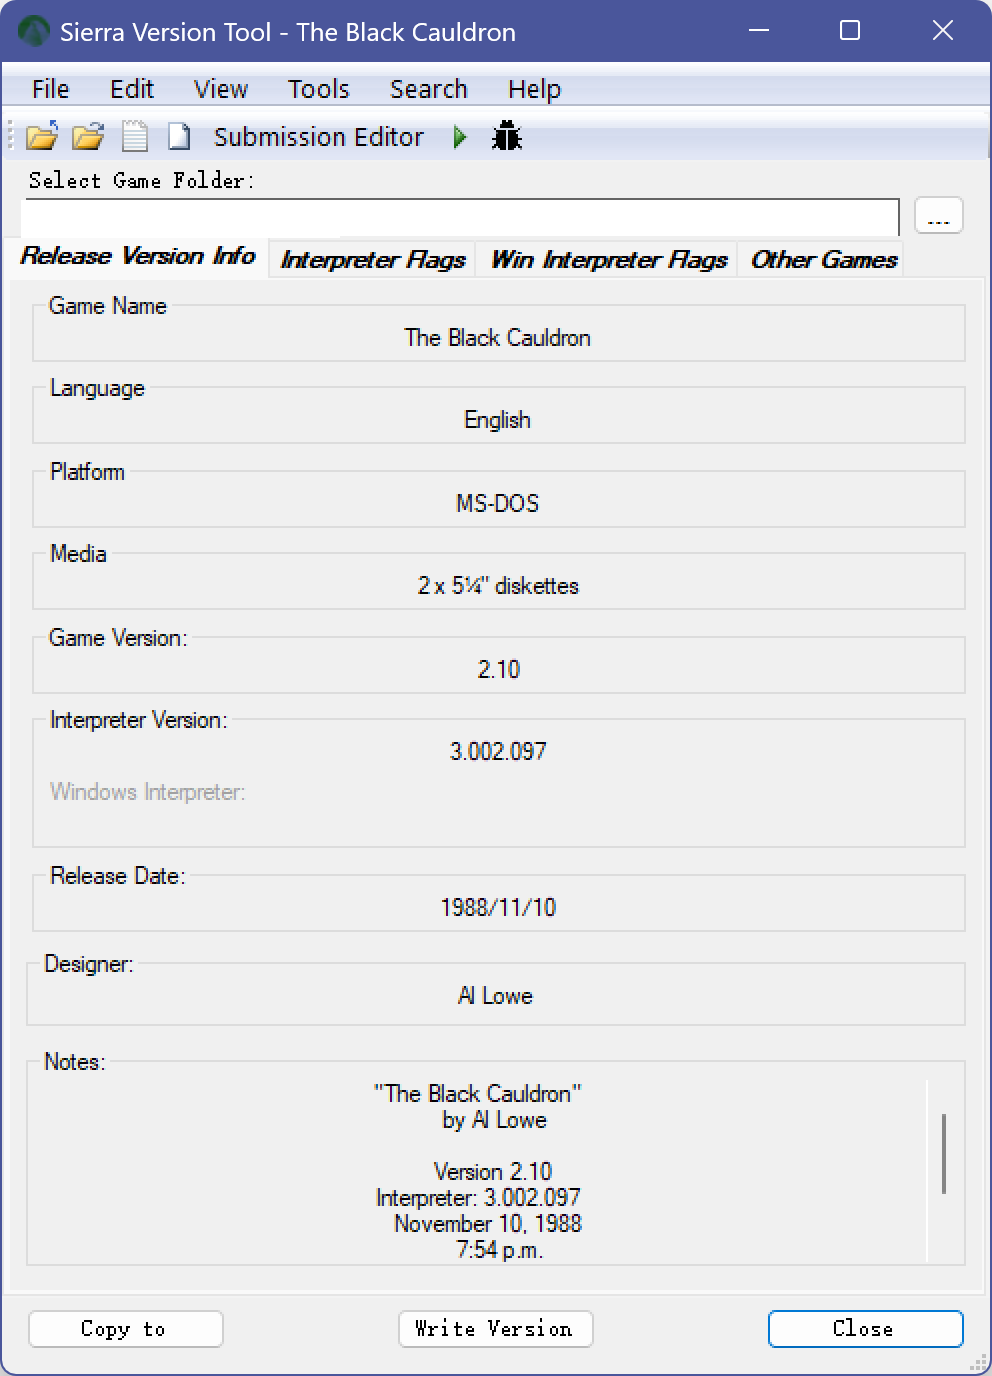Image resolution: width=992 pixels, height=1376 pixels.
Task: Open the Search menu
Action: [x=428, y=89]
